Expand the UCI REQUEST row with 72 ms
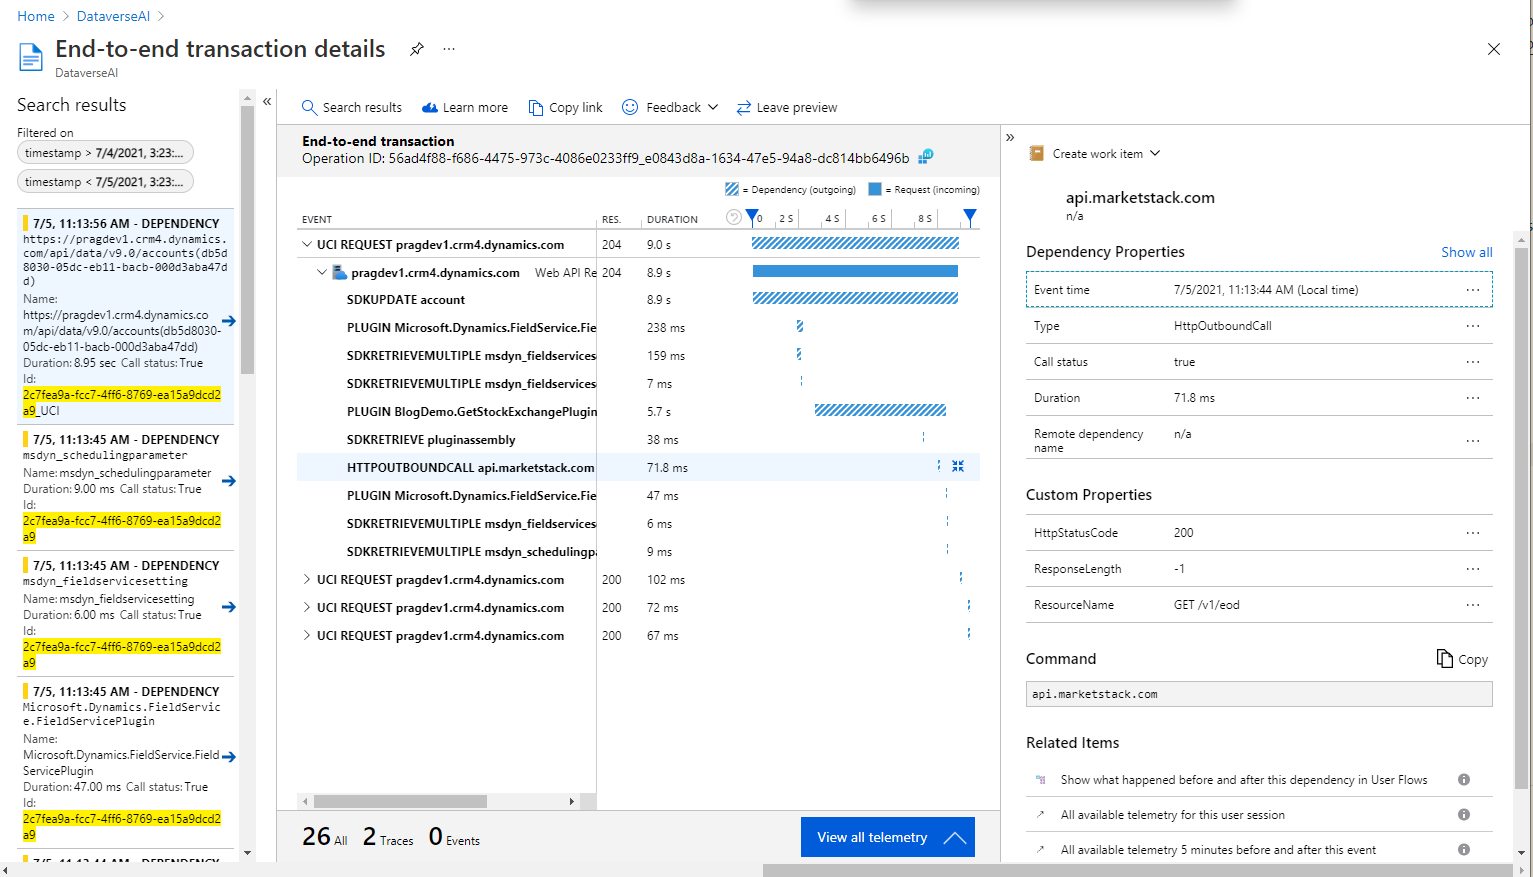The height and width of the screenshot is (877, 1533). pyautogui.click(x=306, y=608)
